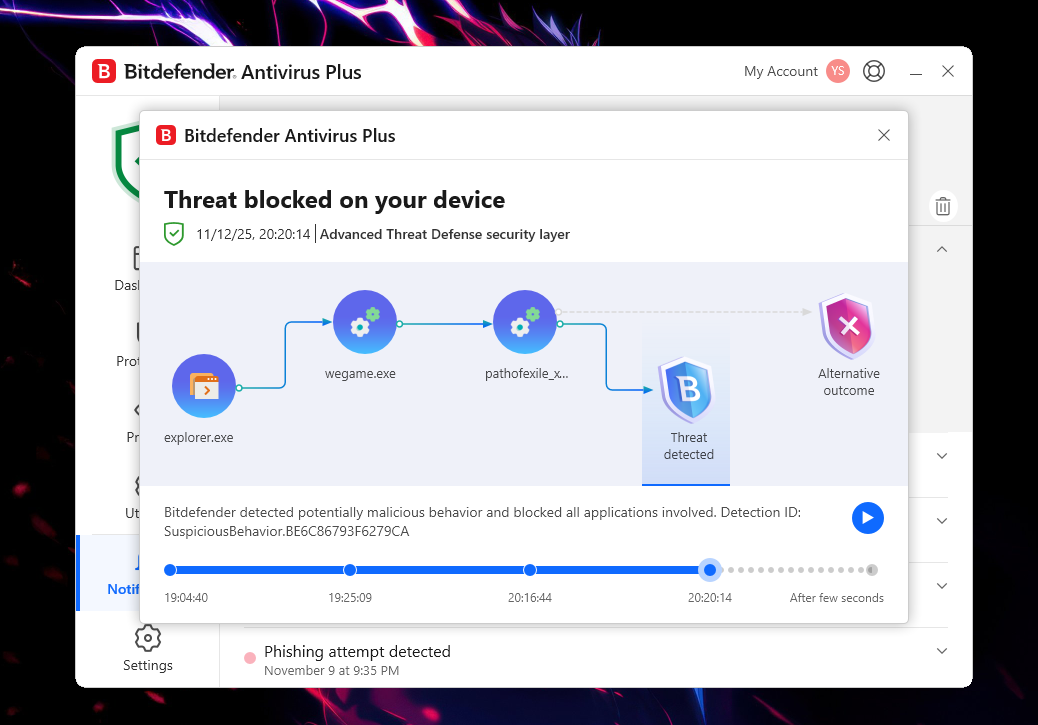Click the Threat detected shield icon
The image size is (1038, 725).
point(687,391)
